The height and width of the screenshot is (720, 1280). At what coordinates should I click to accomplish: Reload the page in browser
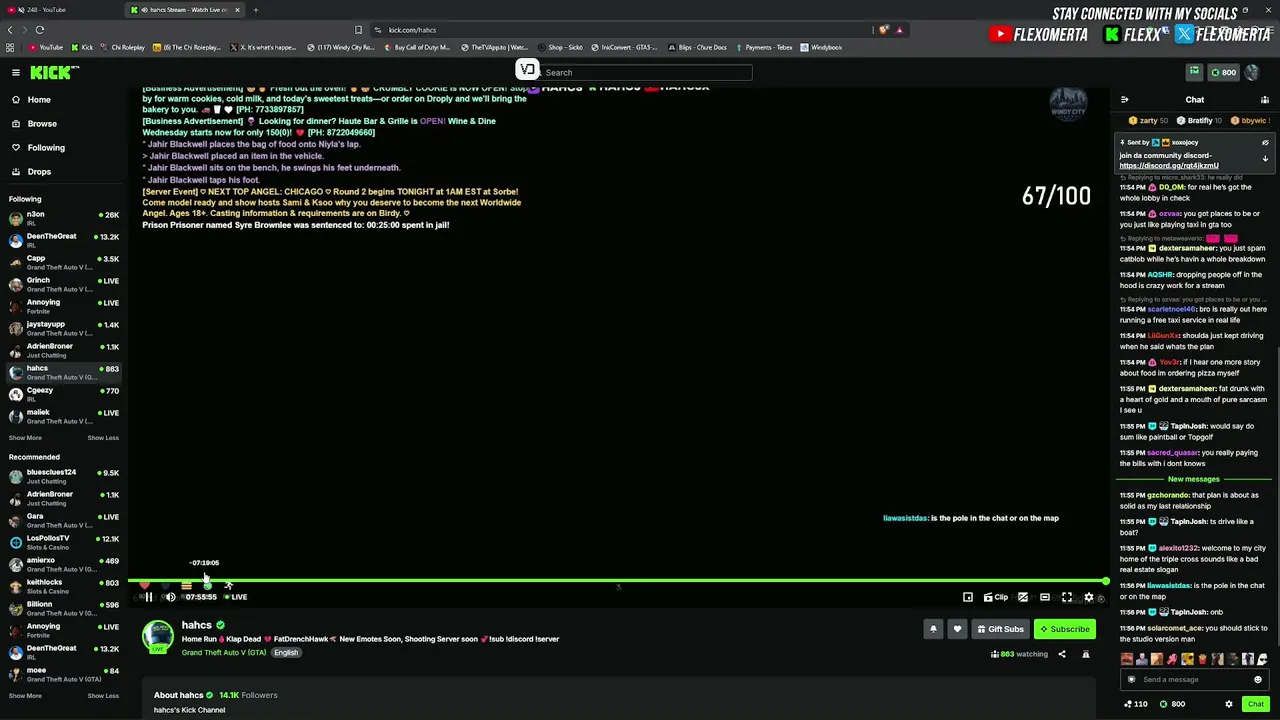(x=40, y=30)
